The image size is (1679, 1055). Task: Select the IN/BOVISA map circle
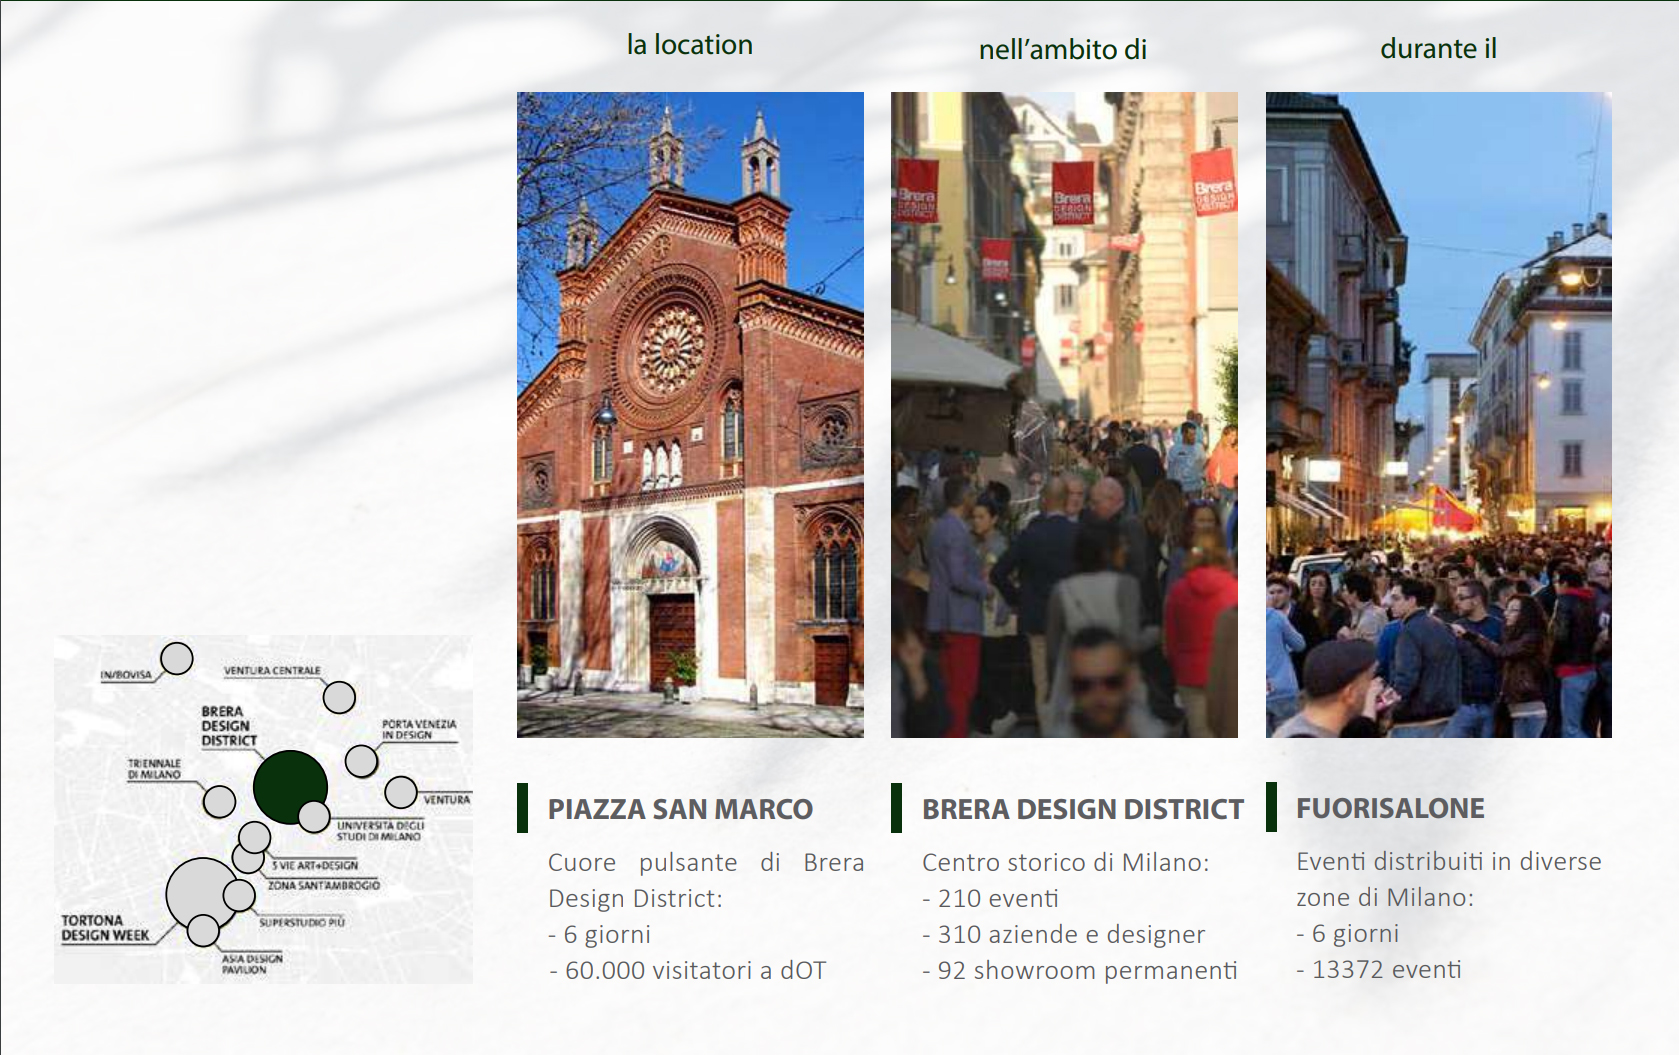(177, 658)
